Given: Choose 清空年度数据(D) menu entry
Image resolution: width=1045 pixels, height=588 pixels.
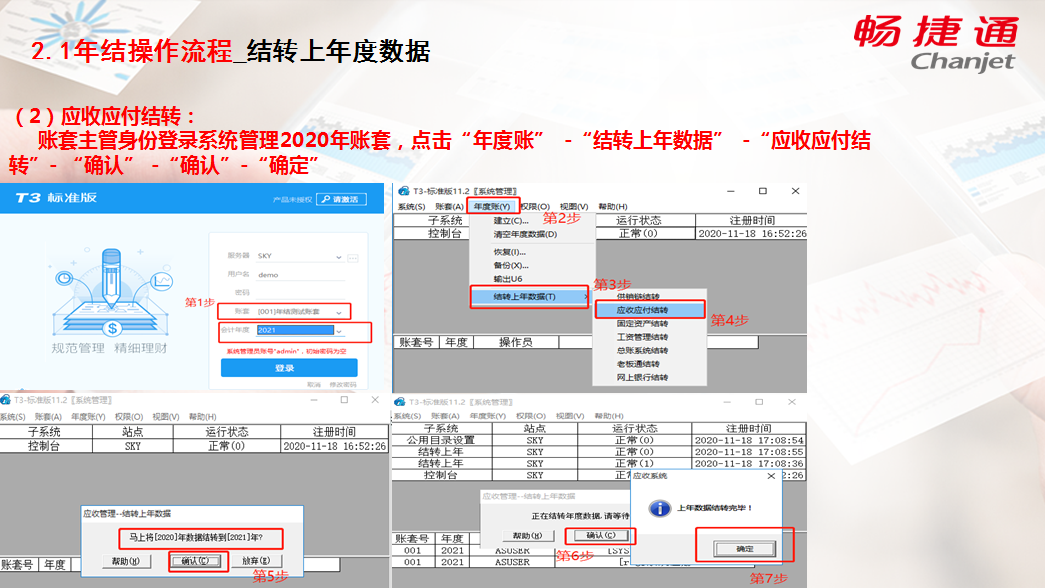Looking at the screenshot, I should (525, 235).
